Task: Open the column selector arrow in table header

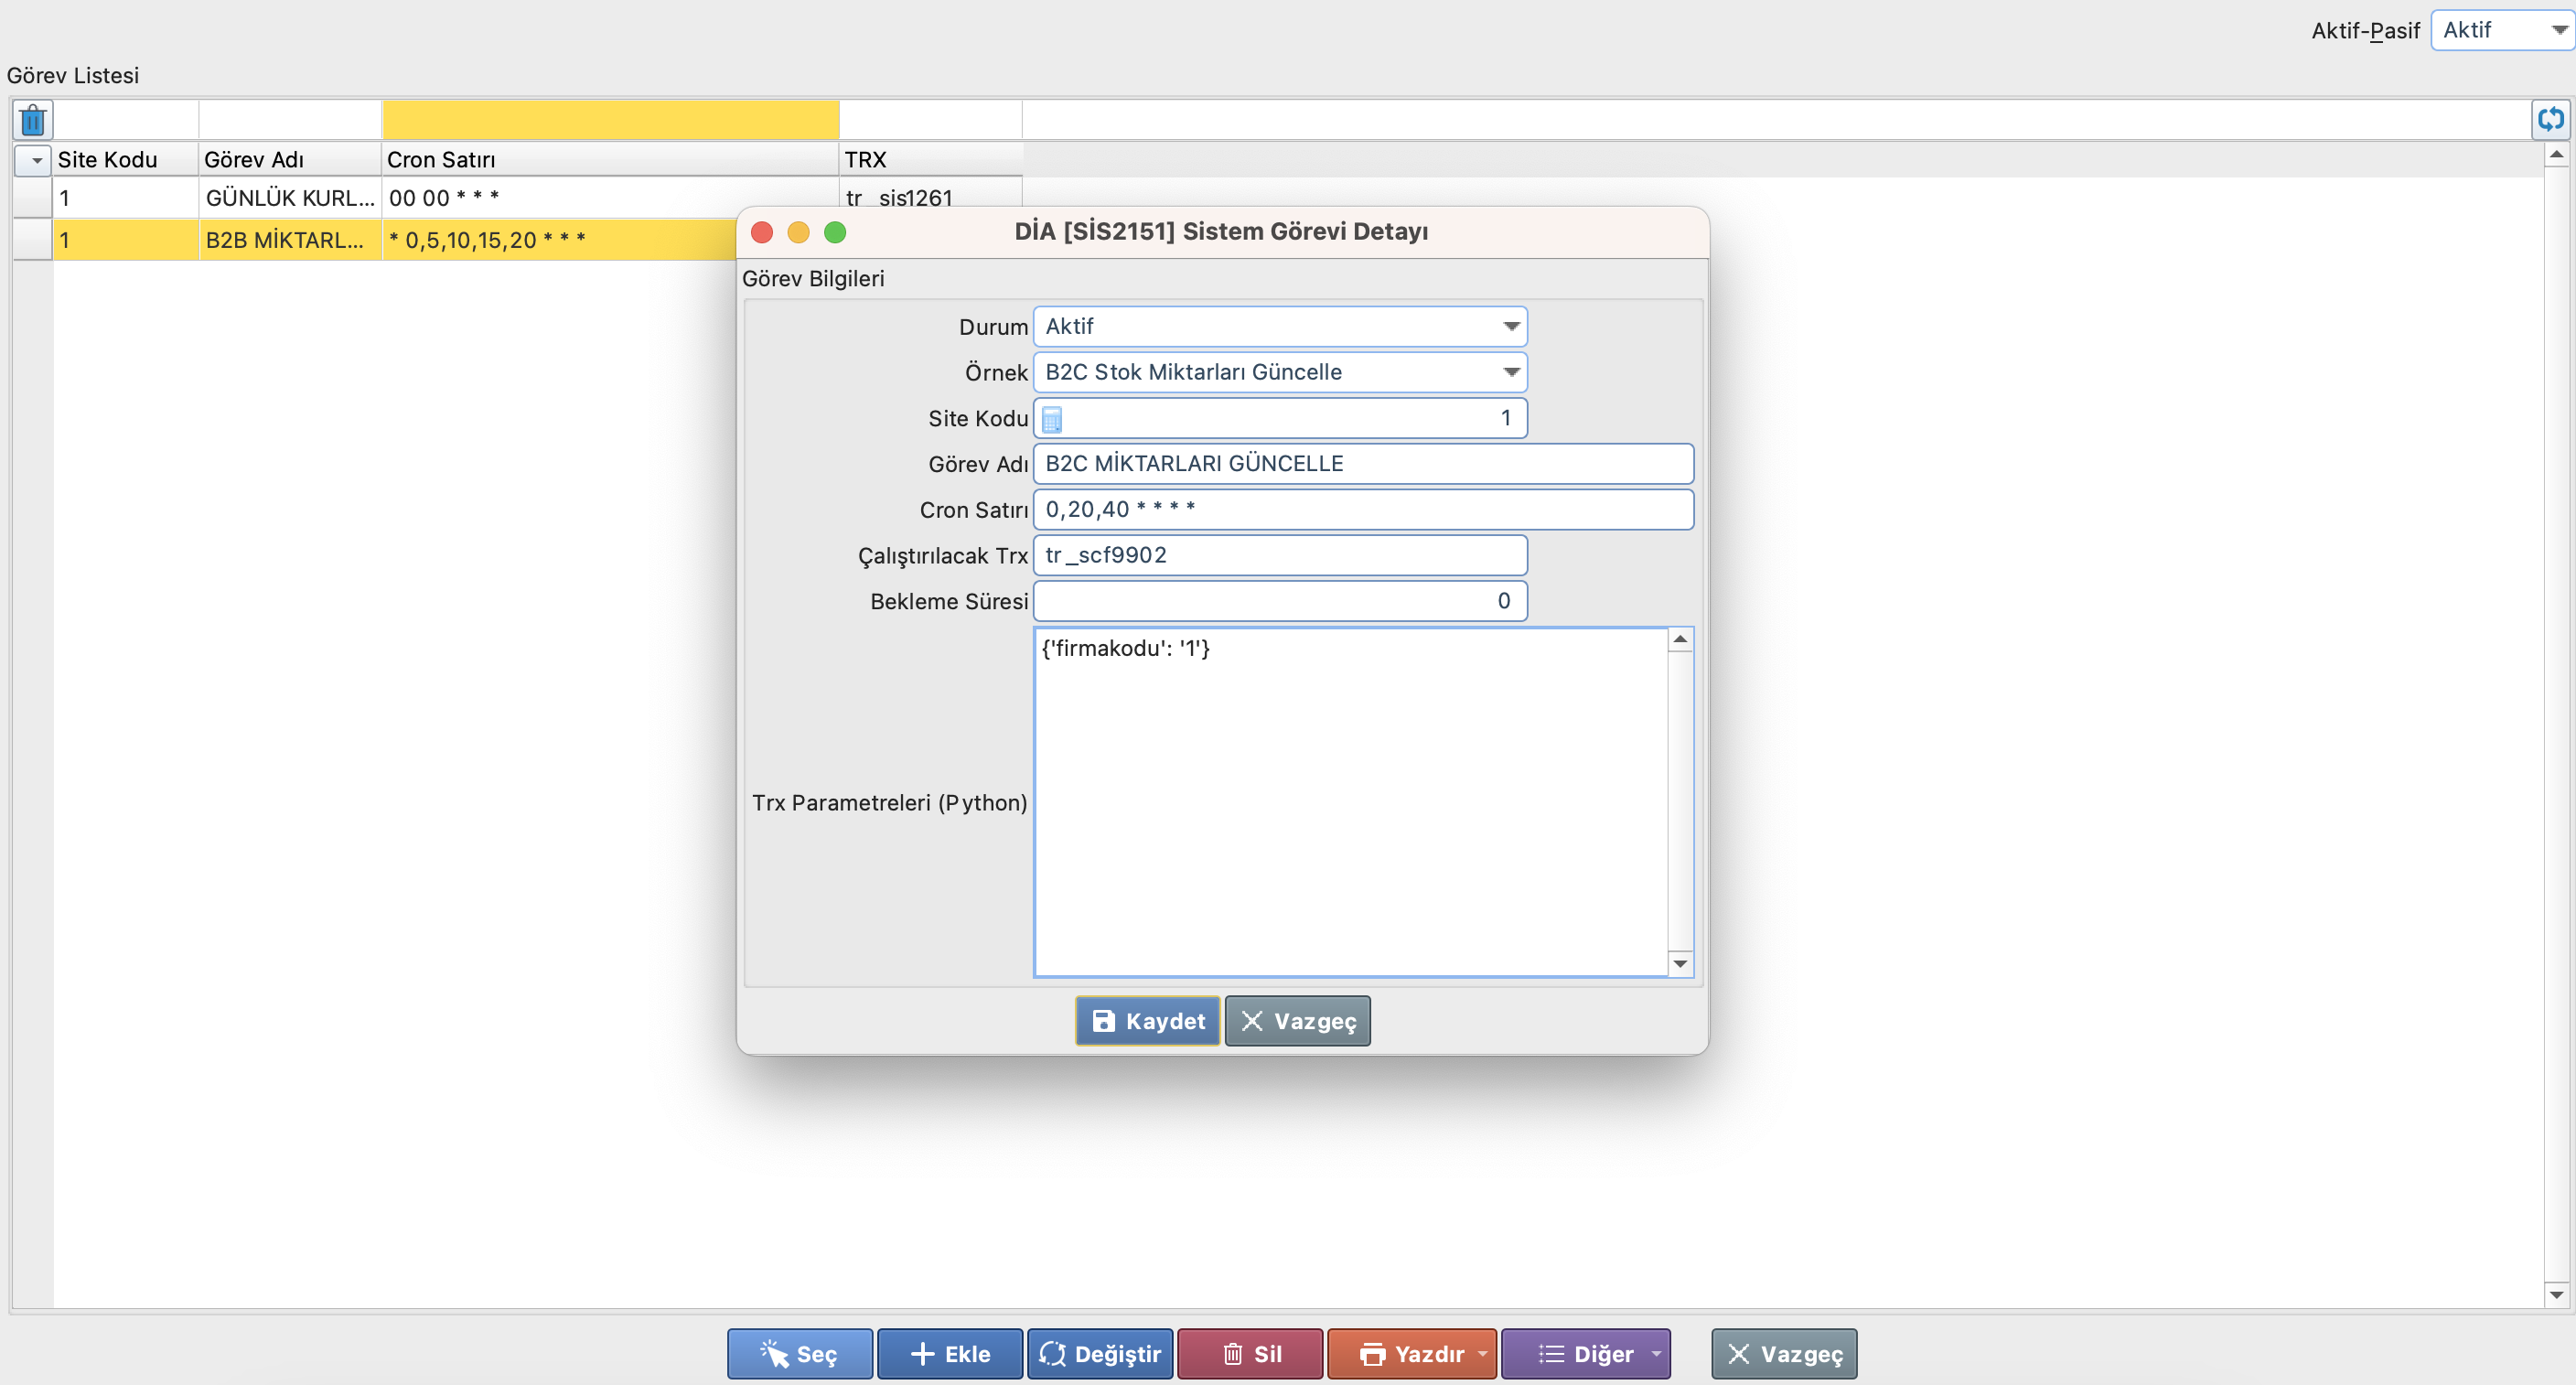Action: (36, 160)
